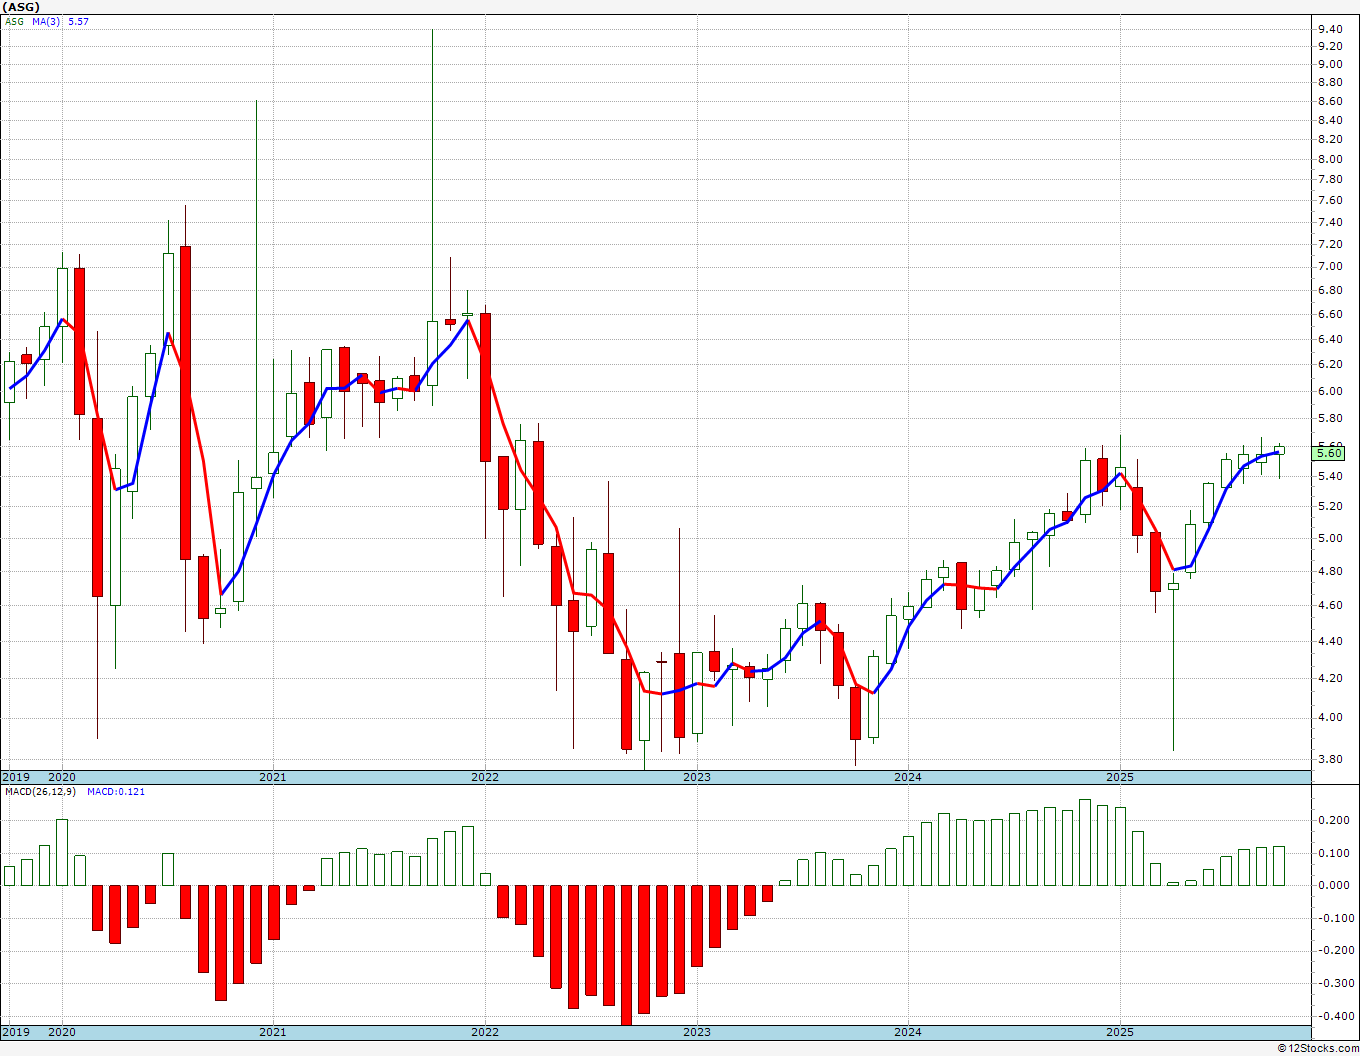Click the 4.40 price axis label
This screenshot has width=1360, height=1056.
pyautogui.click(x=1330, y=641)
